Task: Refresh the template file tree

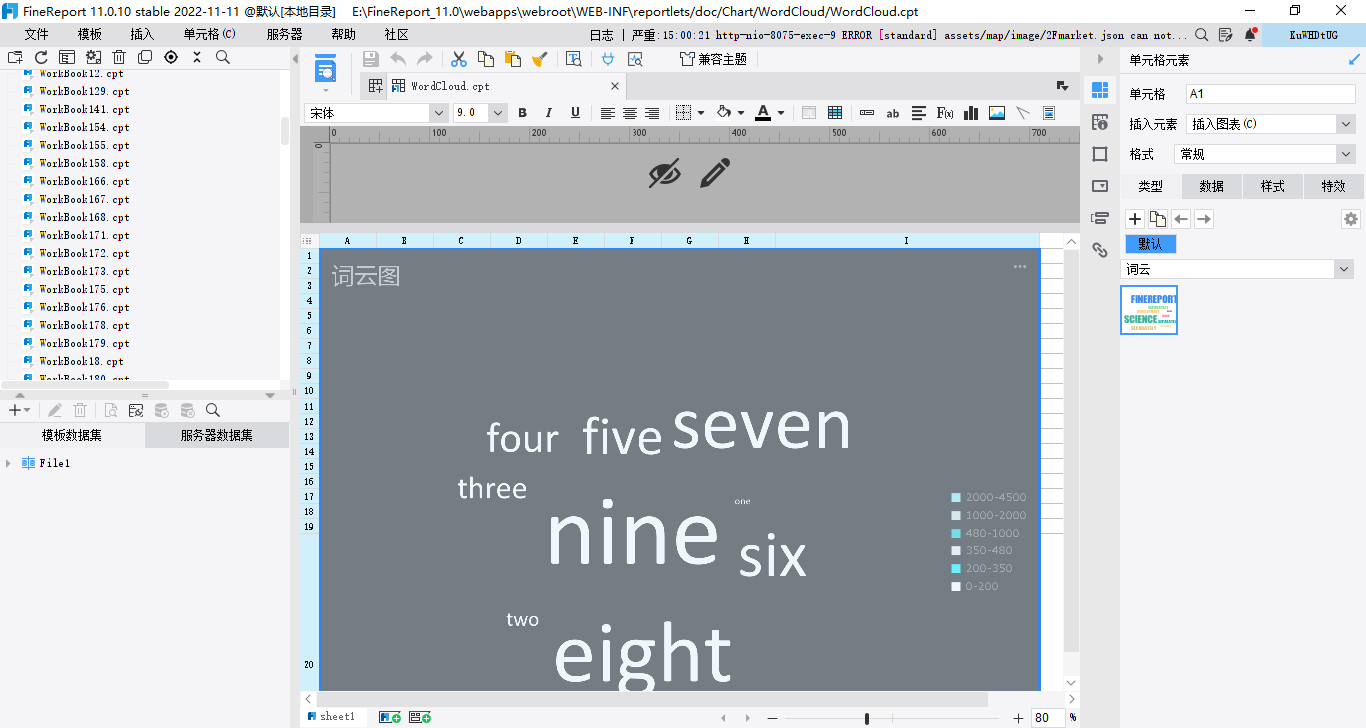Action: coord(41,57)
